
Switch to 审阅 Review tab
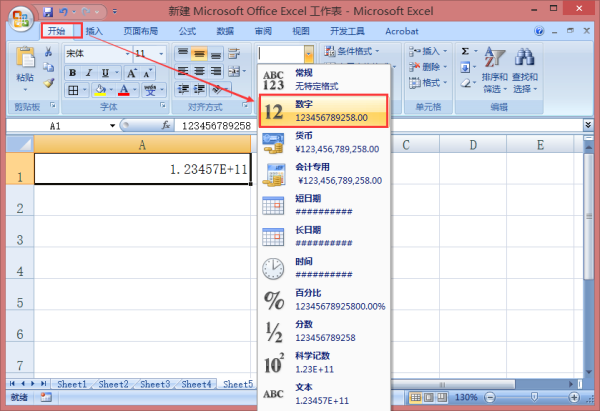pos(263,31)
